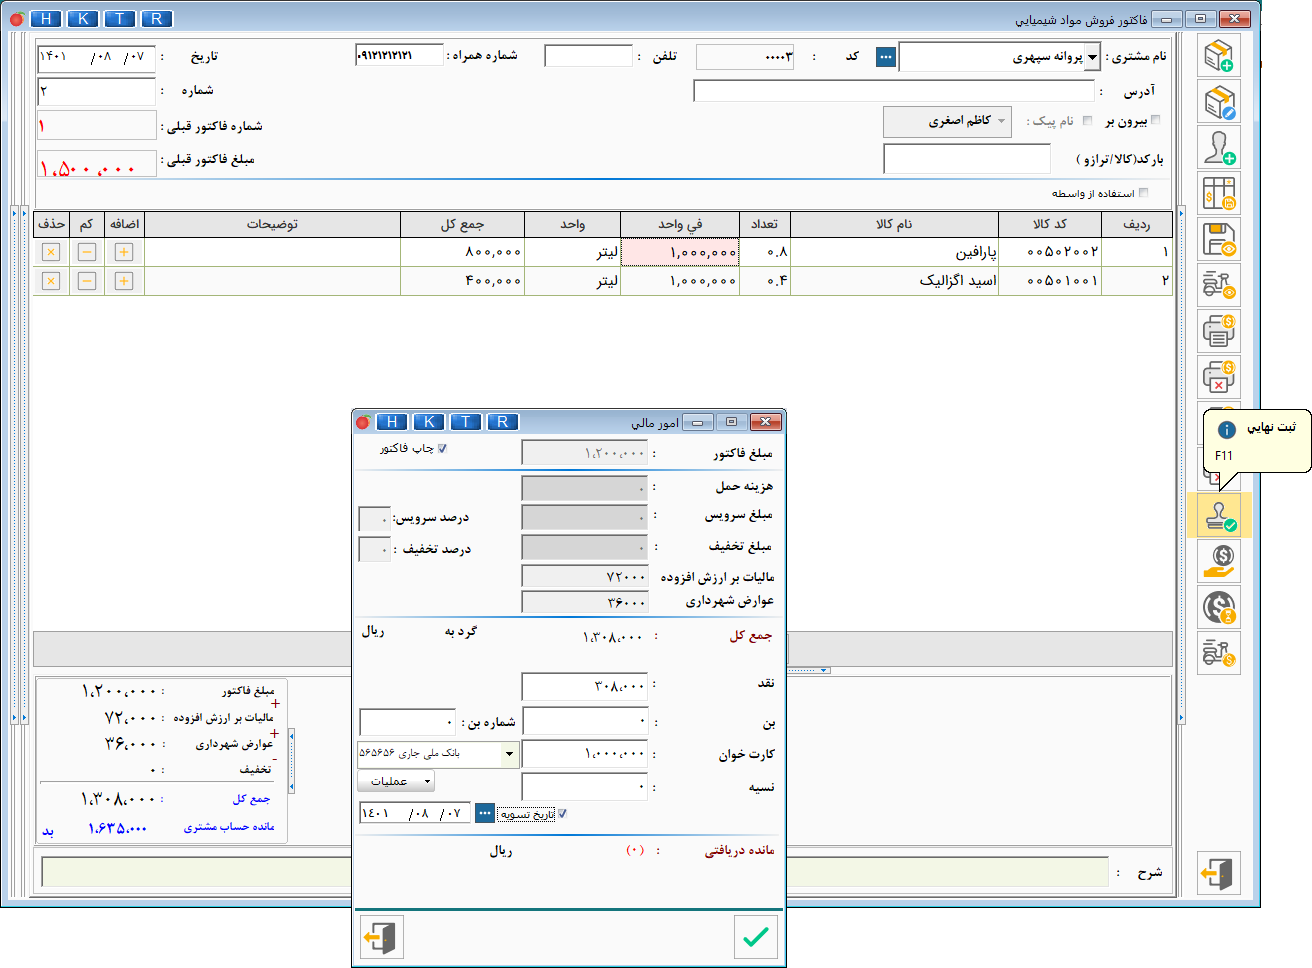Screen dimensions: 1312x968
Task: Toggle the چاپ فاکتور checkbox
Action: (442, 449)
